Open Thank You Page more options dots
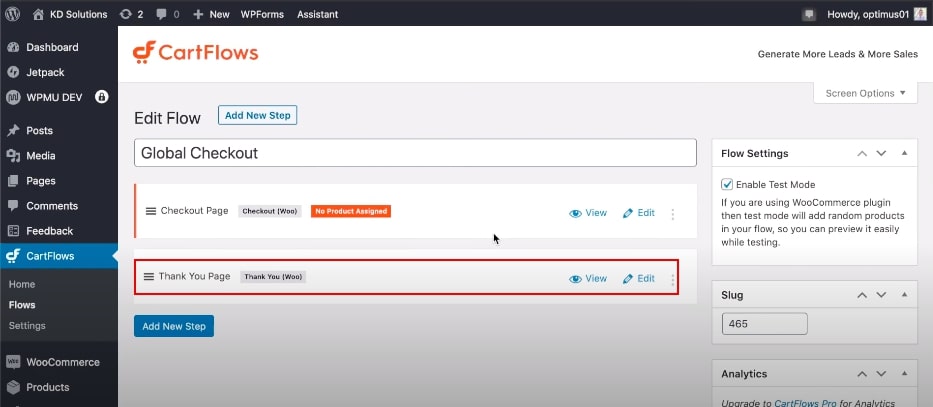 pos(672,280)
